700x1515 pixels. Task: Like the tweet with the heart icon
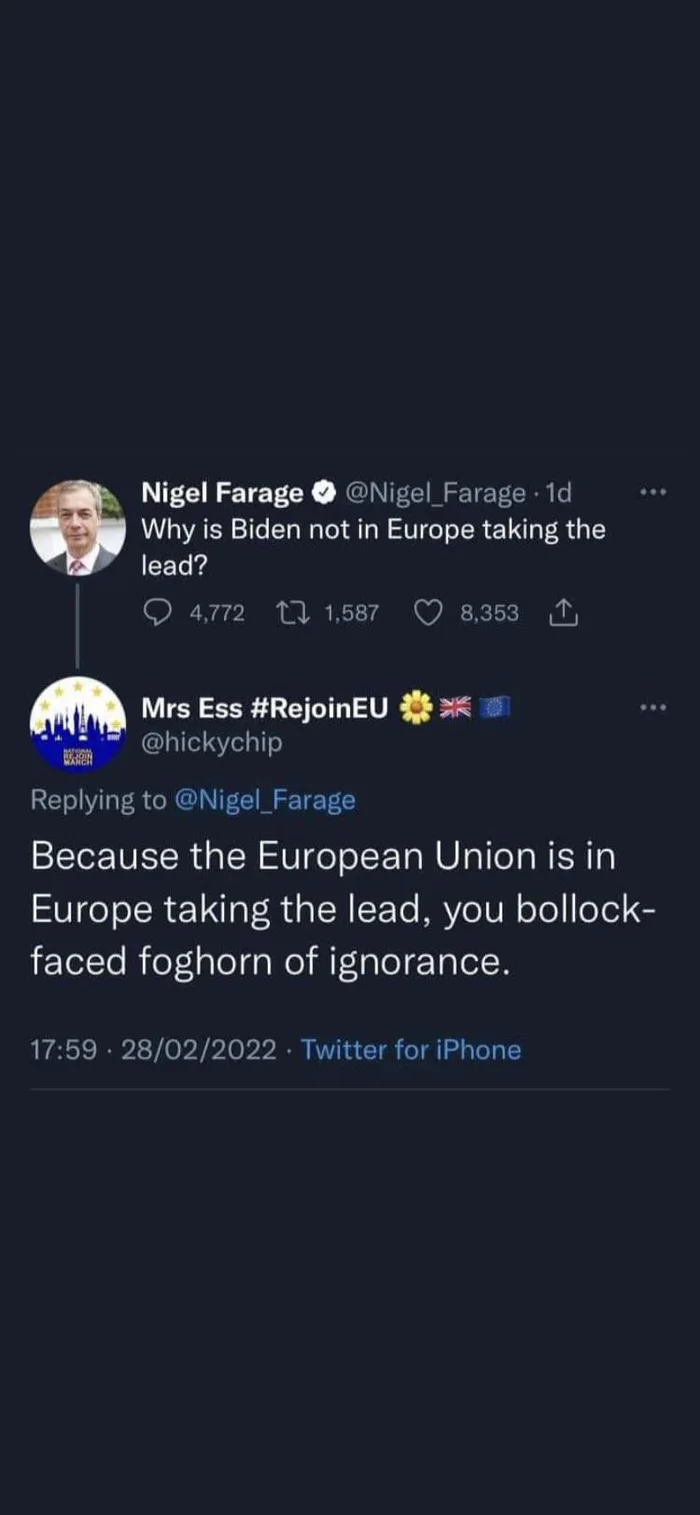pos(428,613)
